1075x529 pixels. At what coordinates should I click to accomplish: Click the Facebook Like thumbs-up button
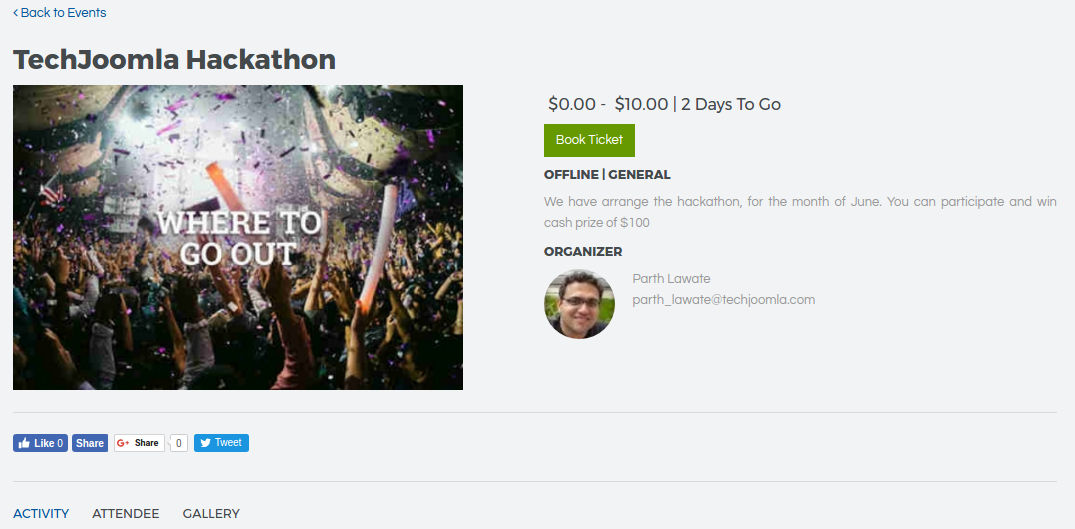tap(40, 443)
